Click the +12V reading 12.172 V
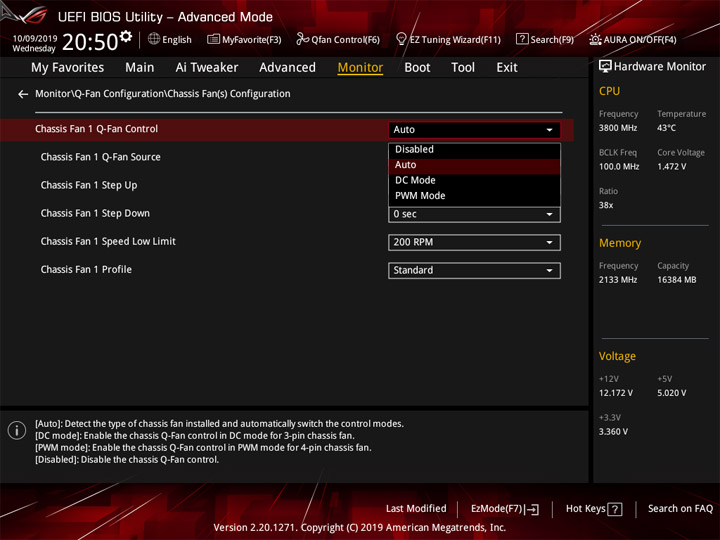This screenshot has height=540, width=720. pyautogui.click(x=615, y=393)
